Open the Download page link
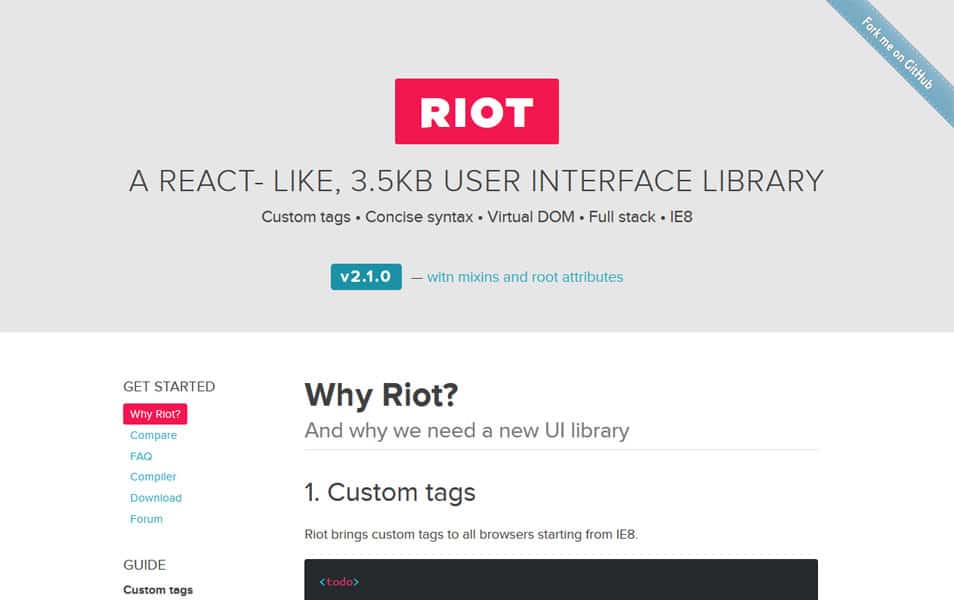Screen dimensions: 954x600 click(156, 498)
